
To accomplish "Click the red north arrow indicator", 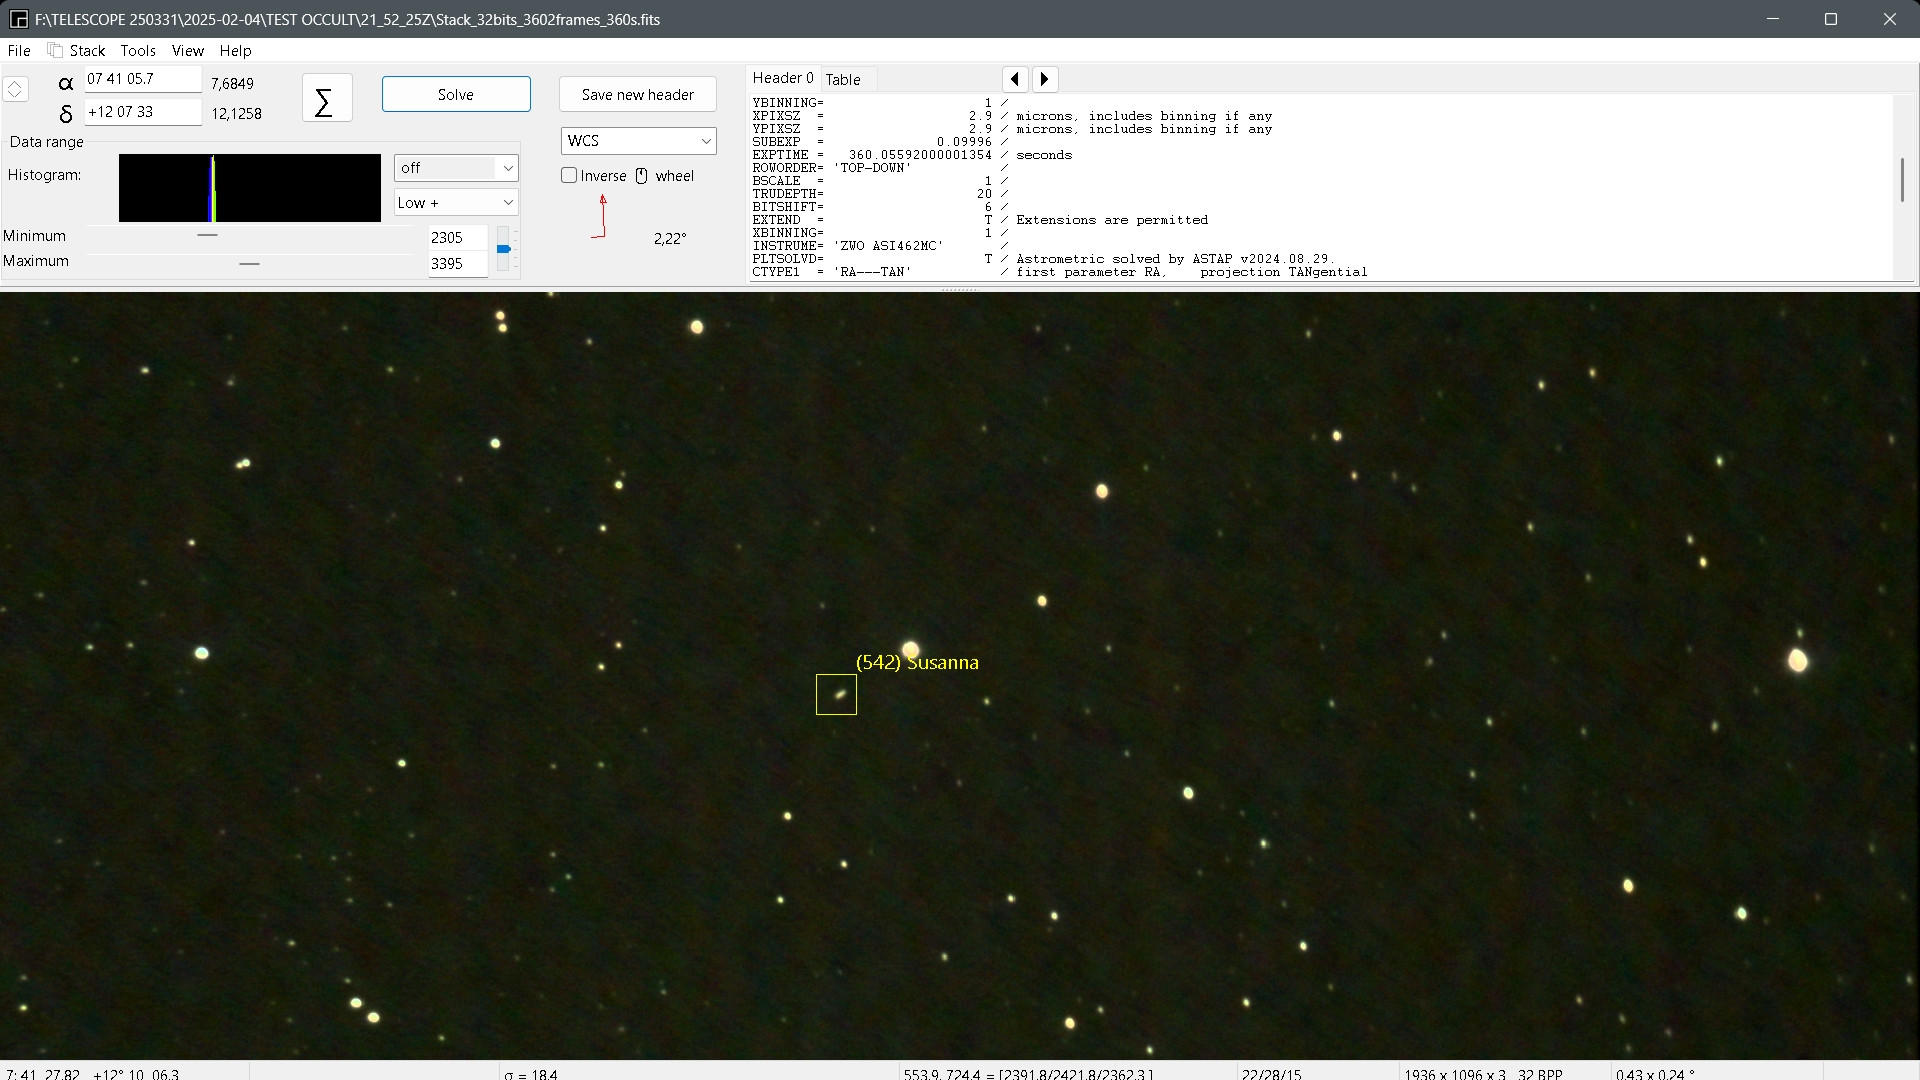I will click(600, 216).
